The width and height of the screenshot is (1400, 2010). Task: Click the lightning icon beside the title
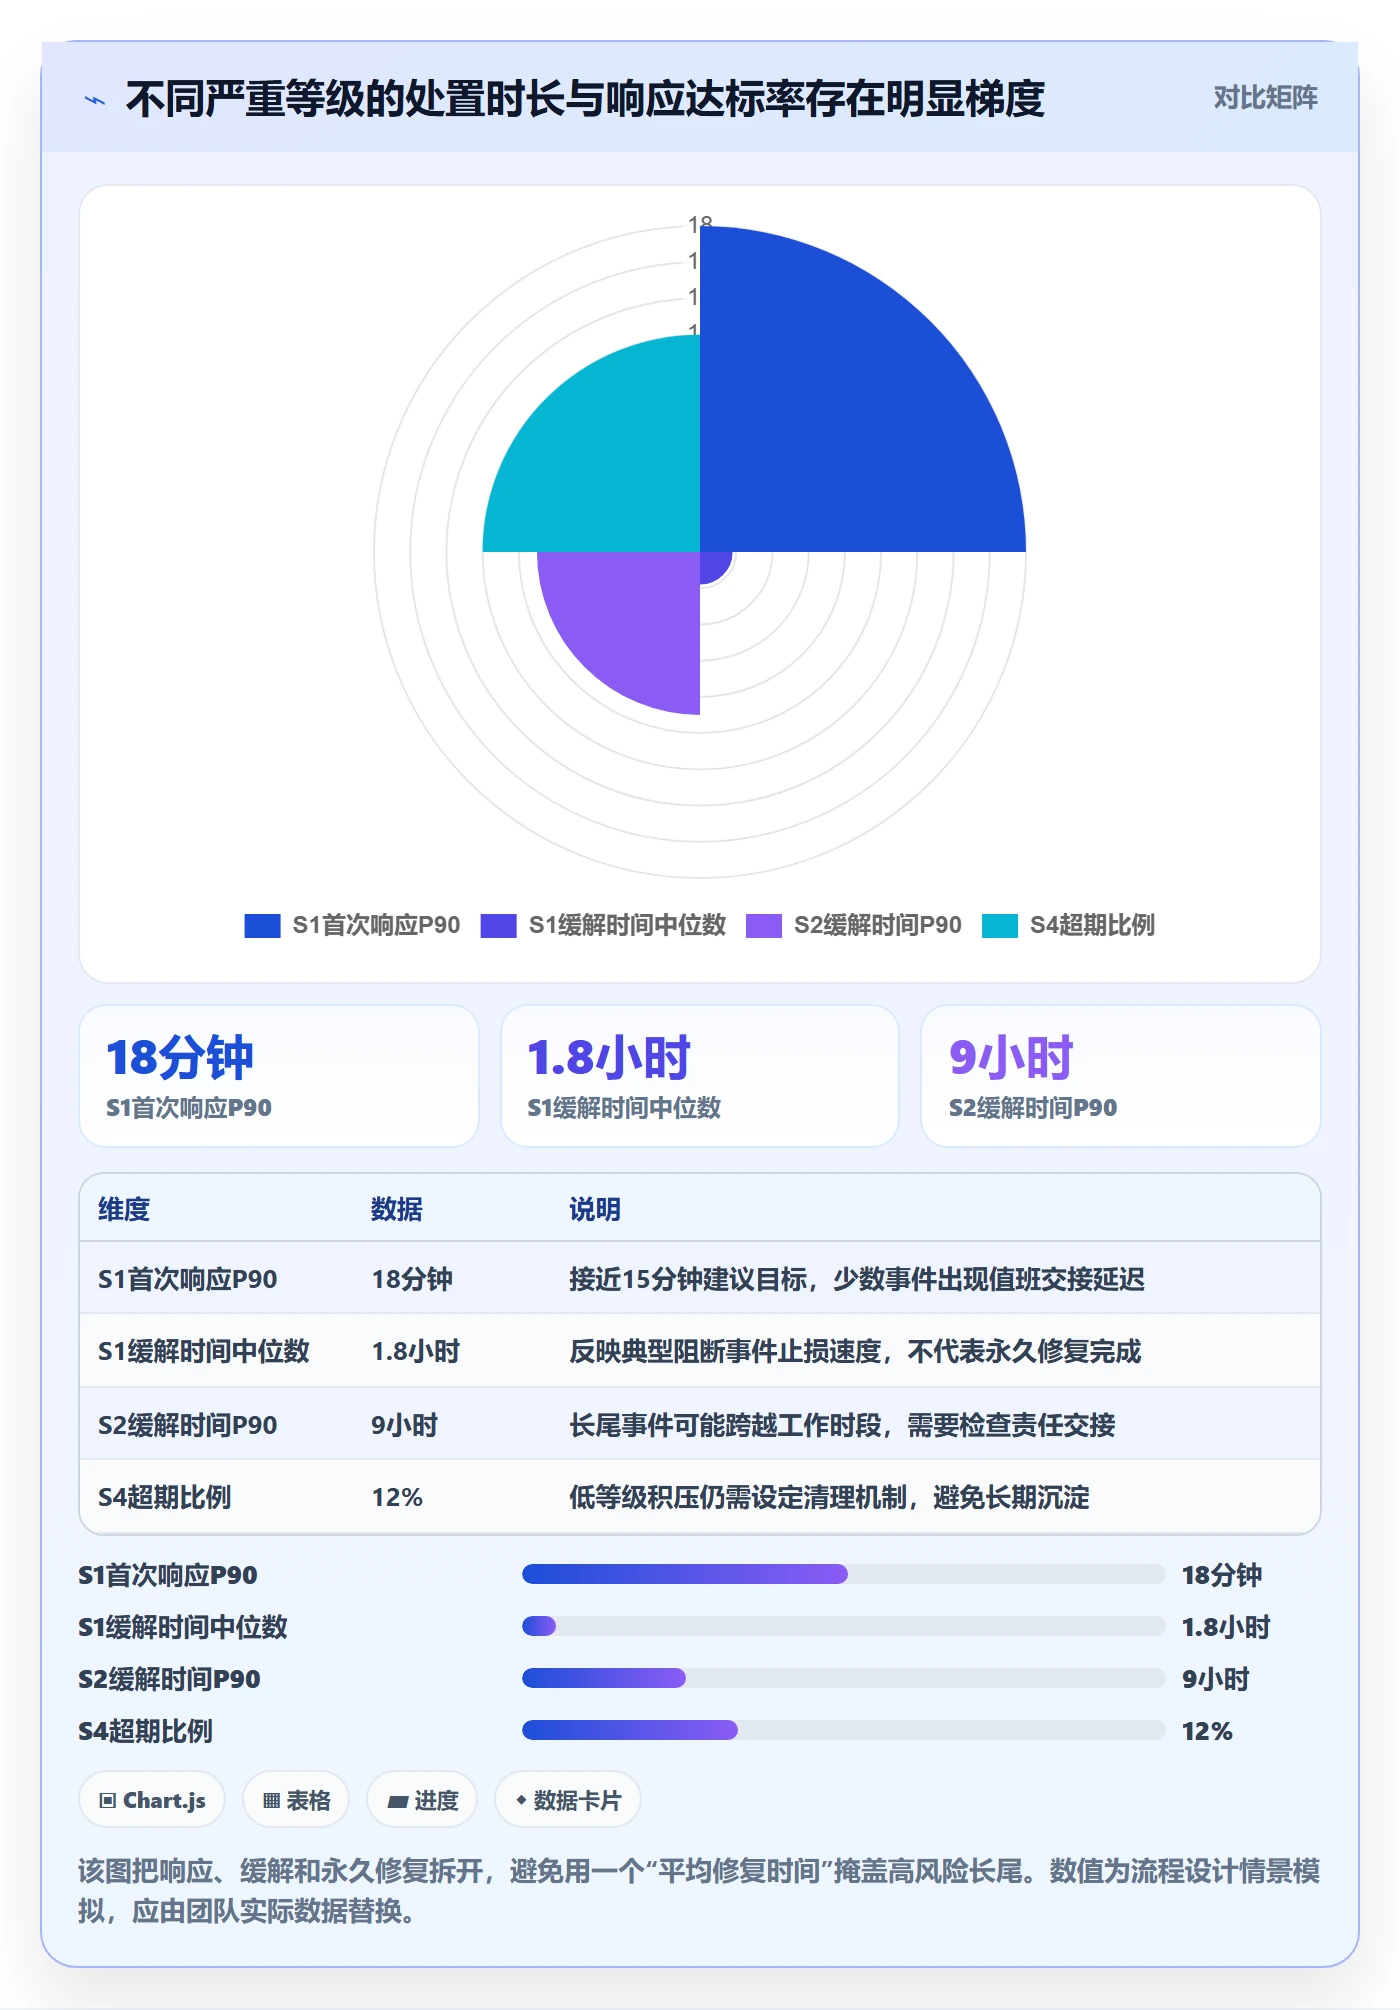point(95,100)
